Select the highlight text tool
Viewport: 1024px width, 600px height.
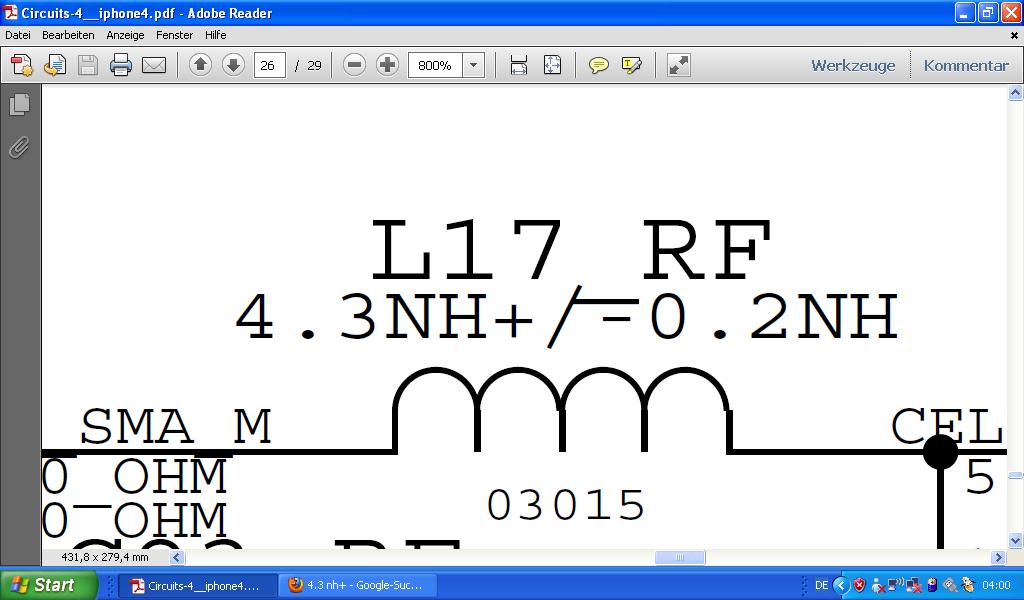coord(631,65)
